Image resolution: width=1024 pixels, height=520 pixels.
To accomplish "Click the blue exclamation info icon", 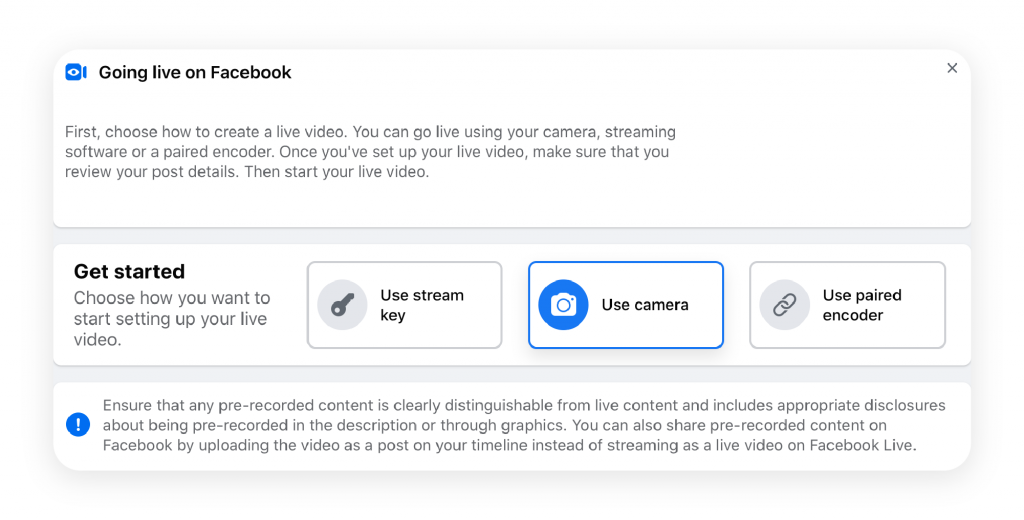I will tap(78, 425).
